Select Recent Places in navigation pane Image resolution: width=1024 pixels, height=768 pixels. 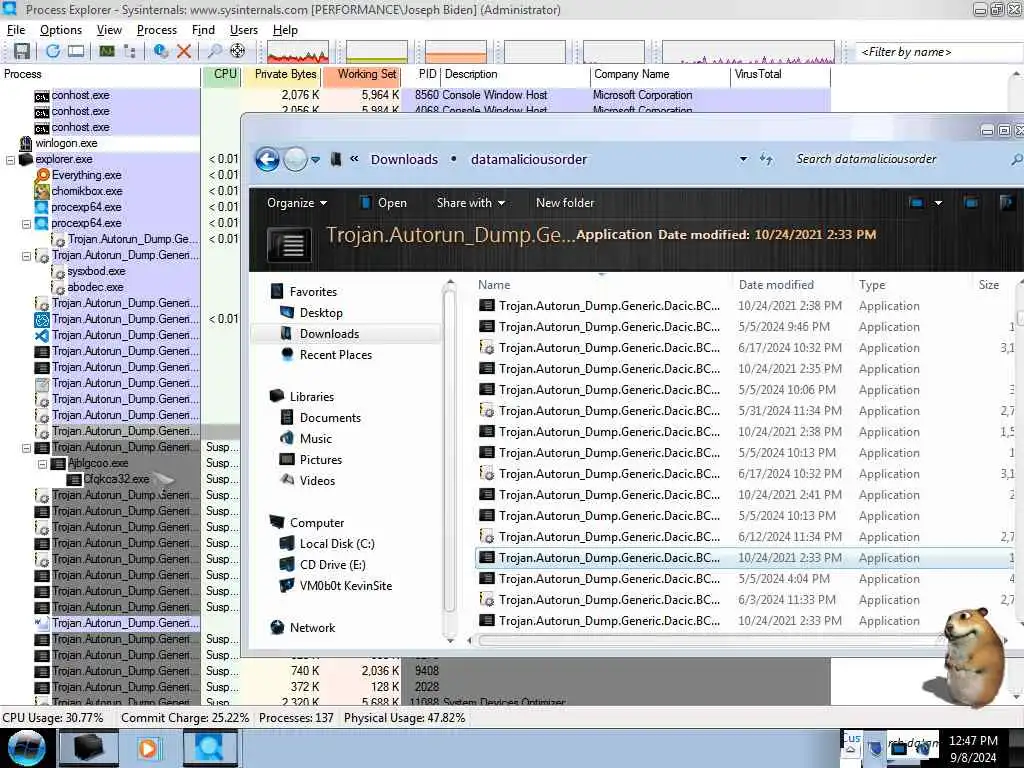336,355
